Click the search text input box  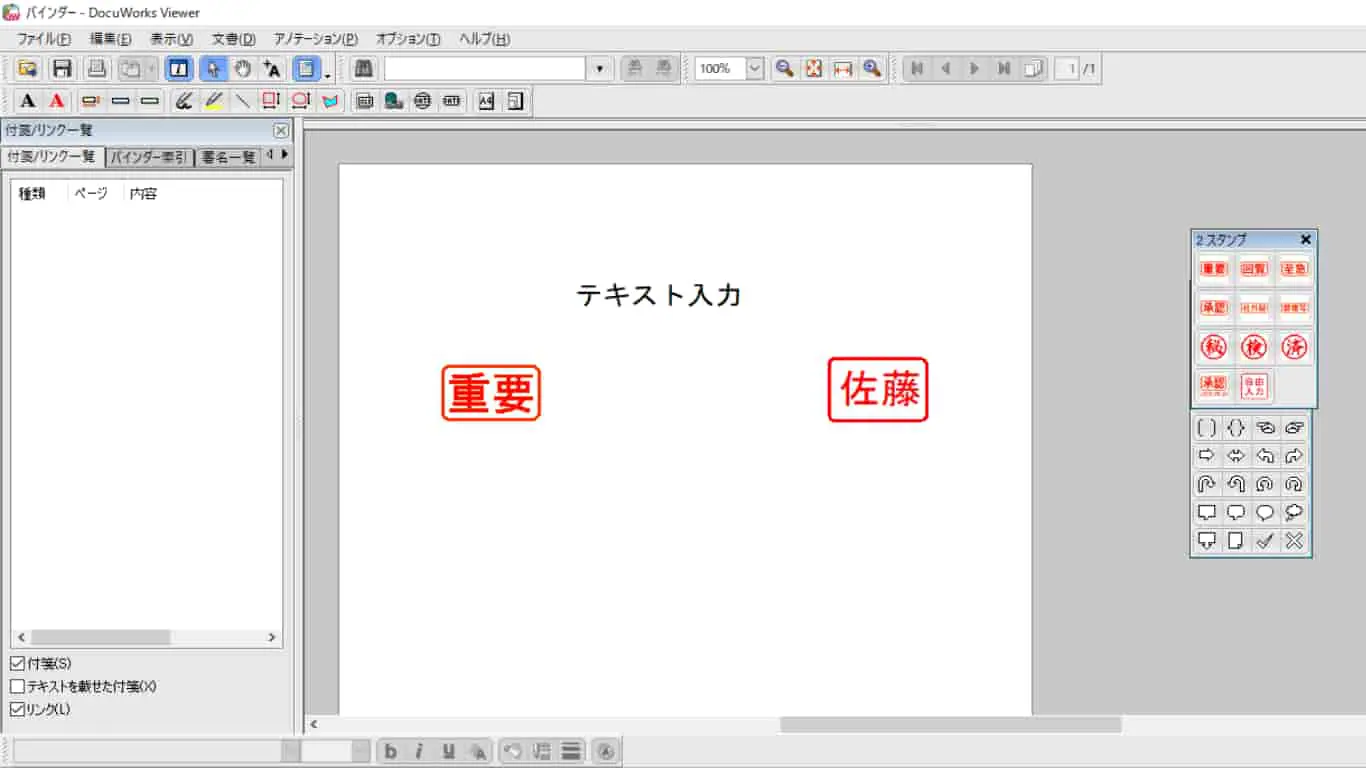[485, 69]
